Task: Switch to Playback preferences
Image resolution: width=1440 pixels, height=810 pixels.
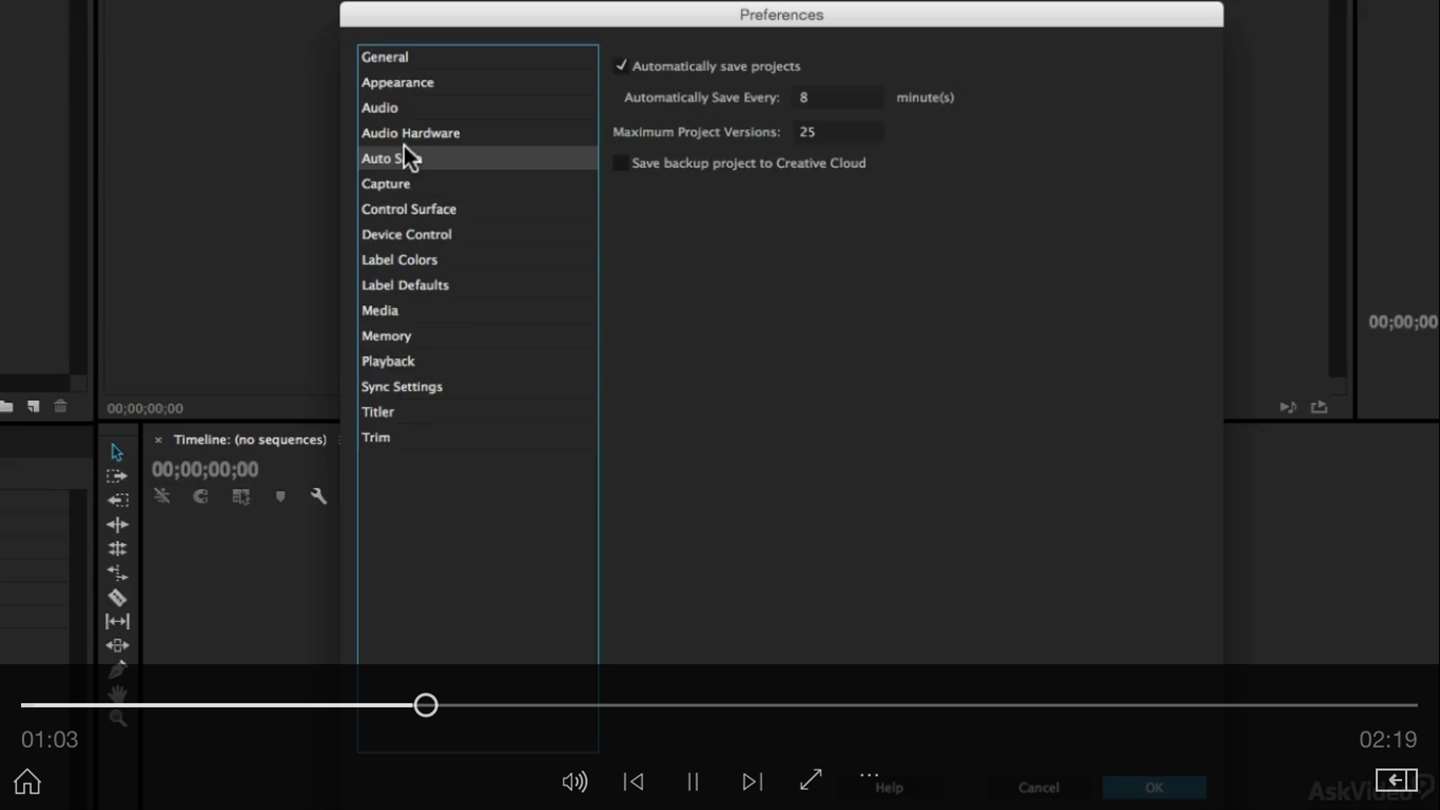Action: 478,361
